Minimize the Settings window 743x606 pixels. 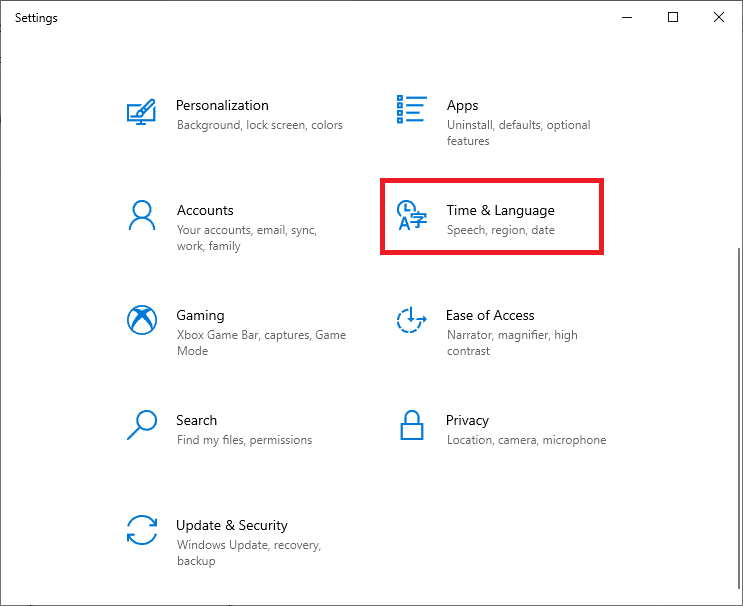[x=627, y=17]
